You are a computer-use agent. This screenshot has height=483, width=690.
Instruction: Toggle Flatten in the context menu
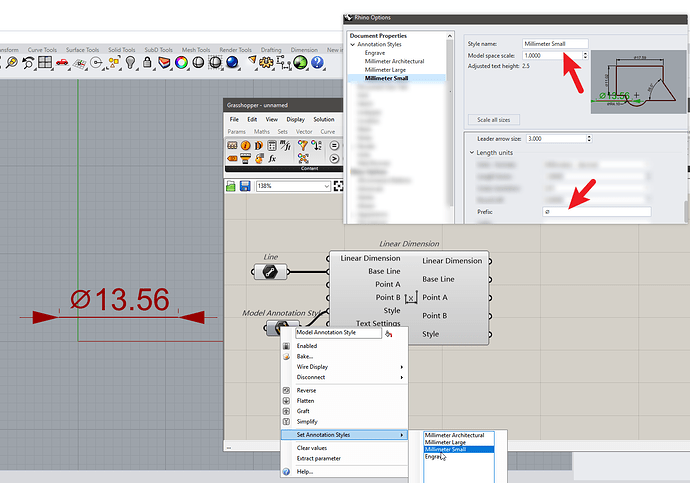pyautogui.click(x=305, y=401)
